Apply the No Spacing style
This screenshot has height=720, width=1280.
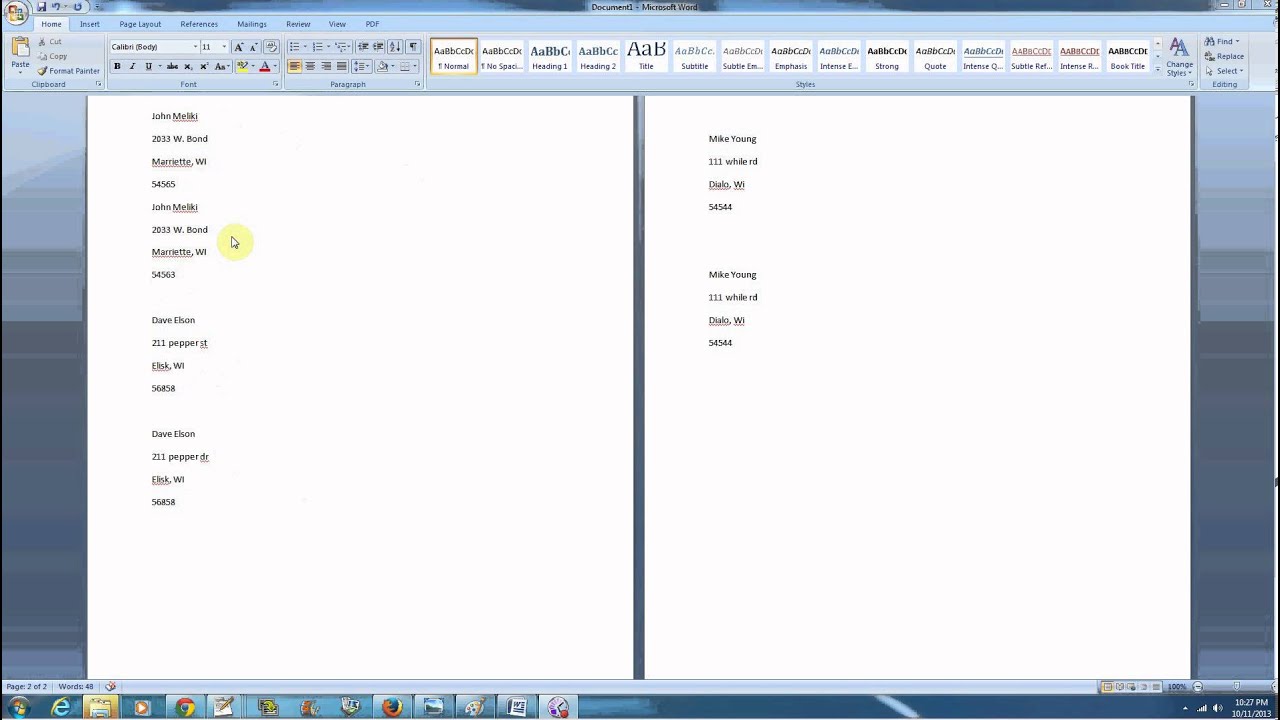point(502,57)
